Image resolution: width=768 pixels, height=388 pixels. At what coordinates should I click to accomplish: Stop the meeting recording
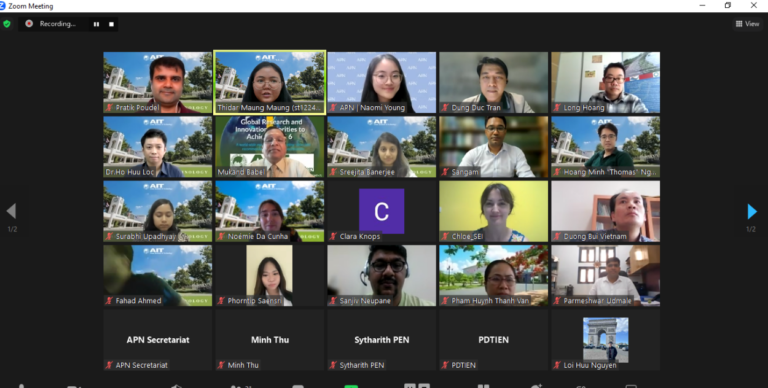click(x=111, y=24)
